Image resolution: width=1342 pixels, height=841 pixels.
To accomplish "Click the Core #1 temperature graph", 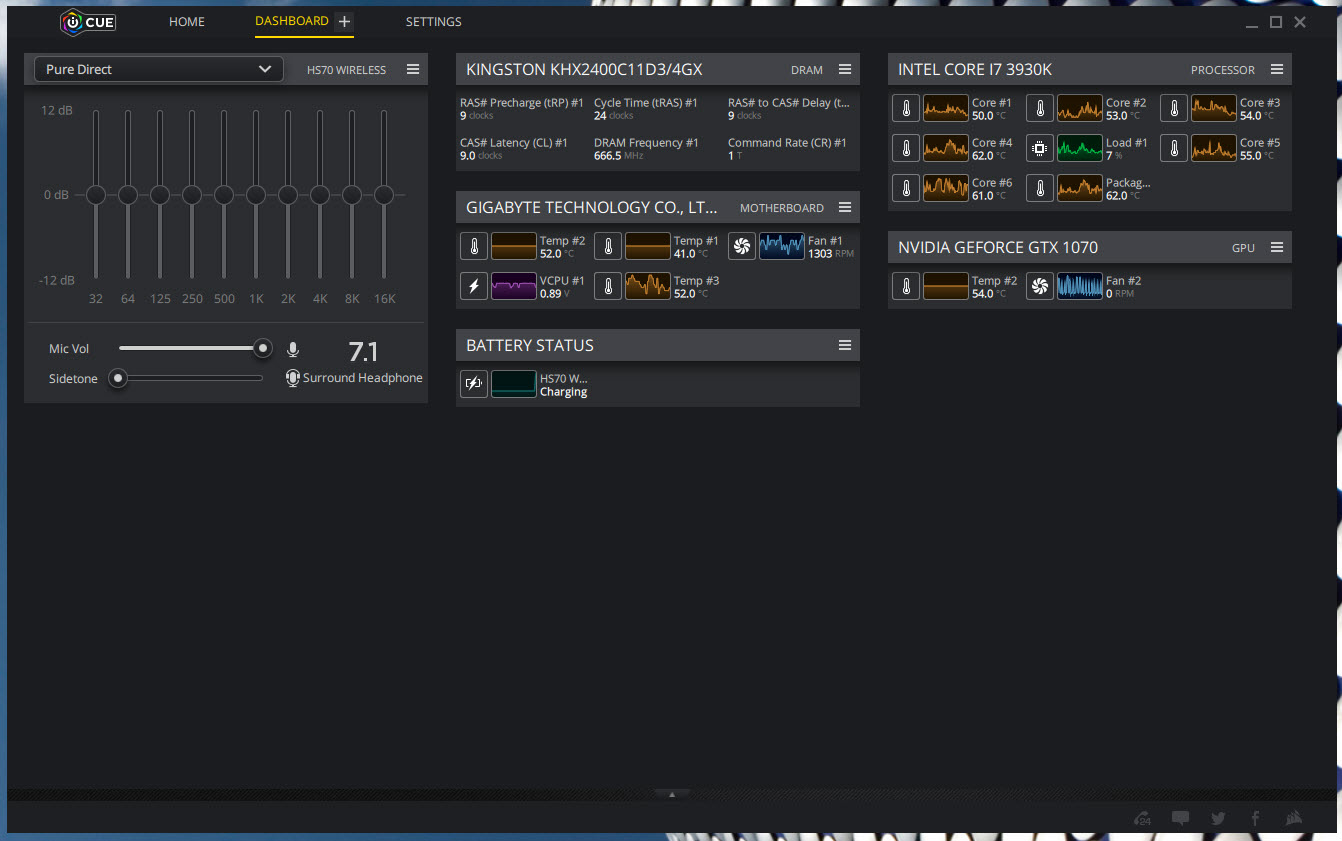I will [x=946, y=108].
